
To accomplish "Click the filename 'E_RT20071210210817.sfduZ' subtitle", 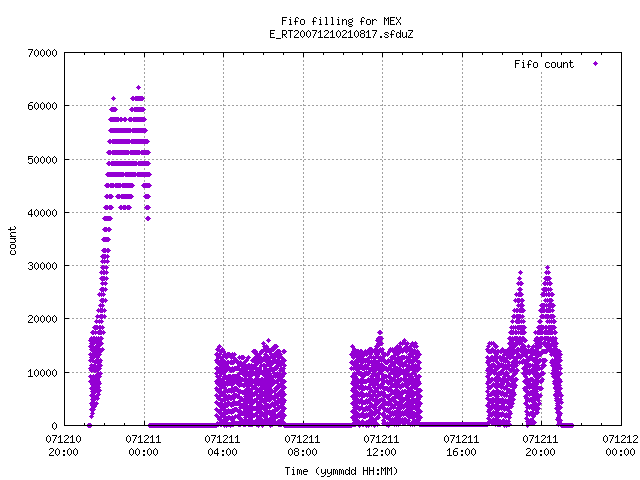I will coord(341,34).
